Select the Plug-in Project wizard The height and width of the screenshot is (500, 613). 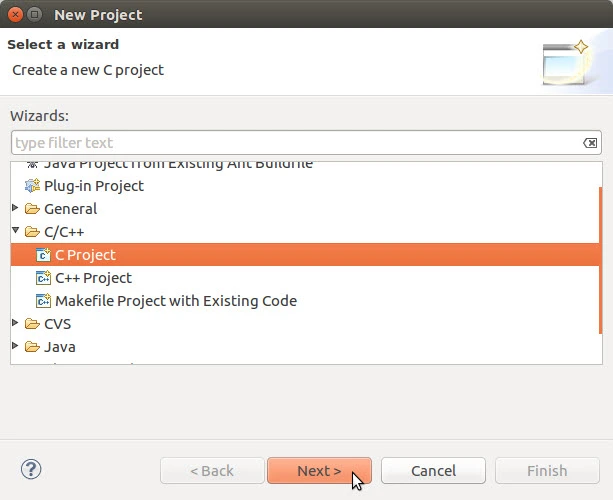(93, 186)
